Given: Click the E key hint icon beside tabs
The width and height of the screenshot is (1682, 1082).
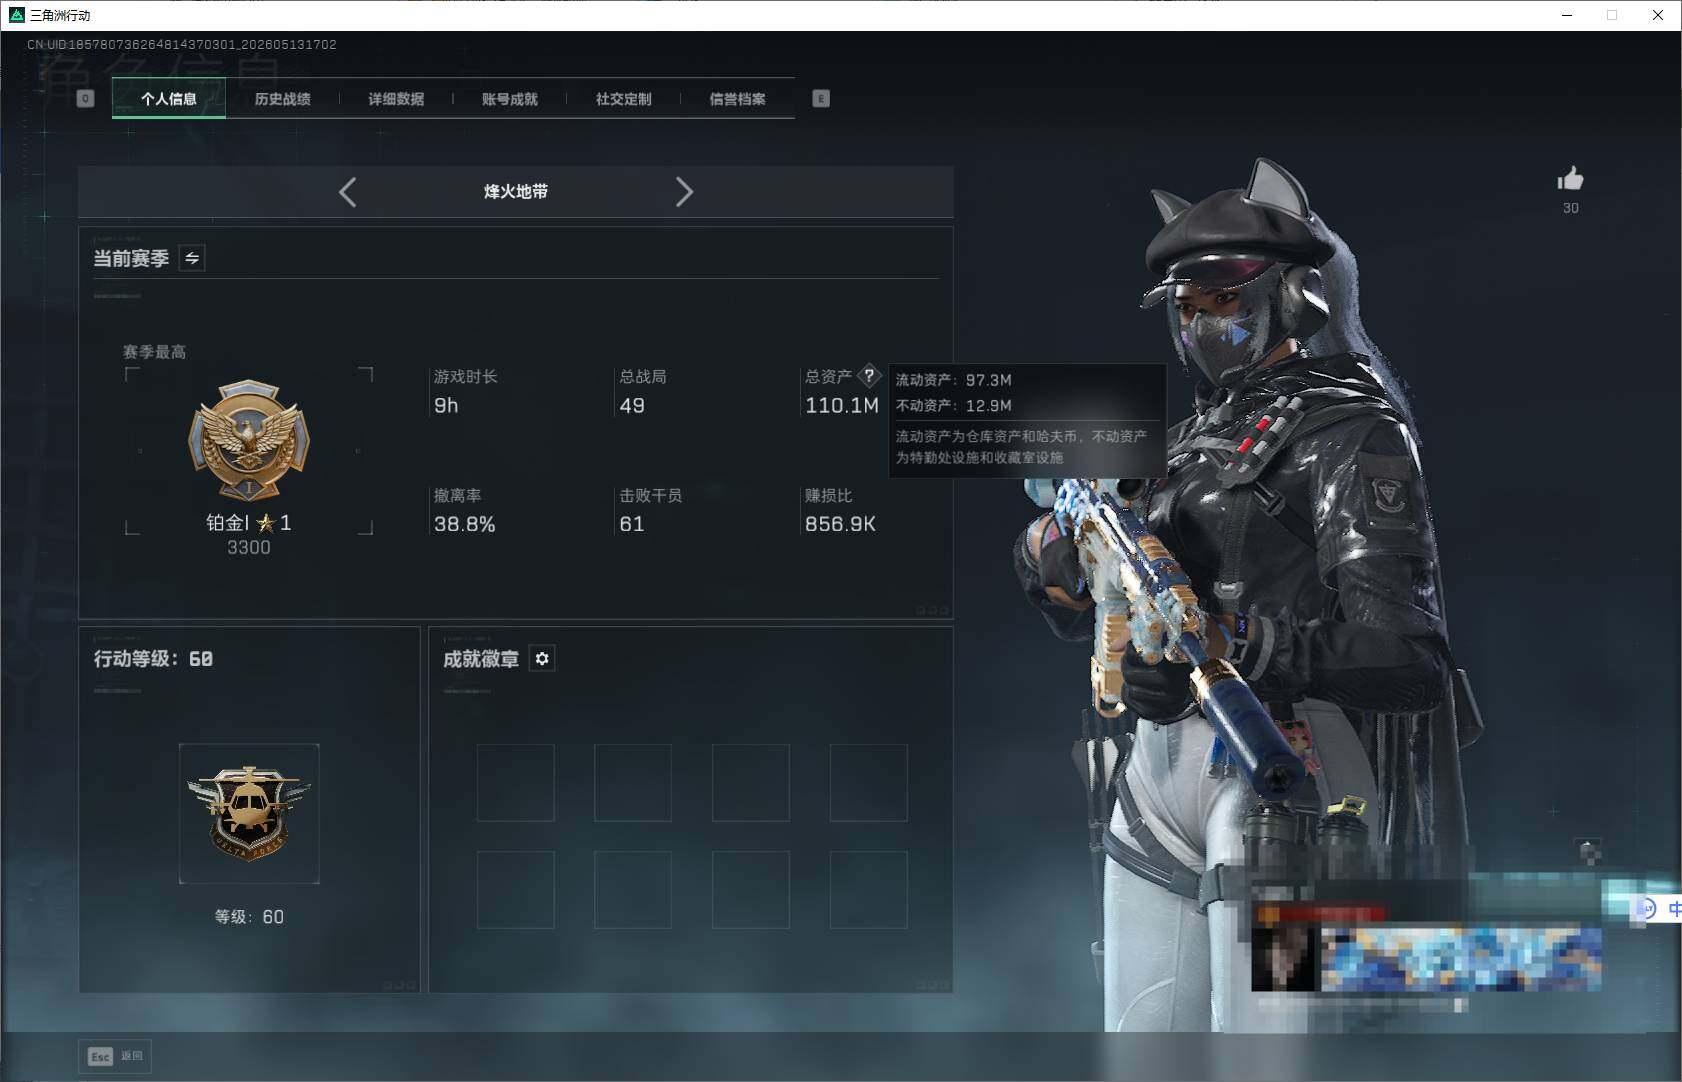Looking at the screenshot, I should click(821, 99).
